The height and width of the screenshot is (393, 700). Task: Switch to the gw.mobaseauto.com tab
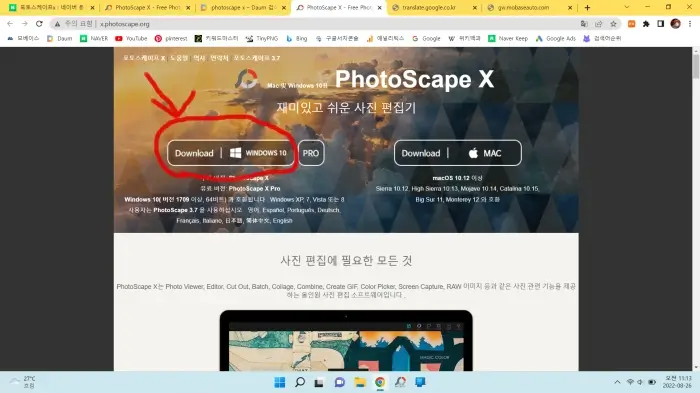(529, 8)
